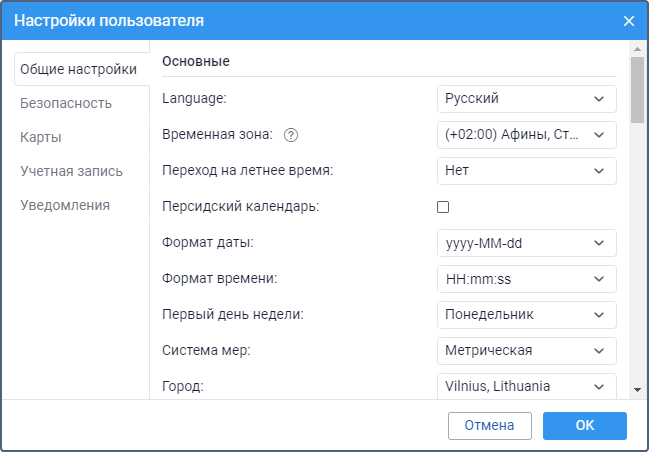Image resolution: width=649 pixels, height=452 pixels.
Task: Open the Система мер dropdown
Action: pyautogui.click(x=526, y=351)
